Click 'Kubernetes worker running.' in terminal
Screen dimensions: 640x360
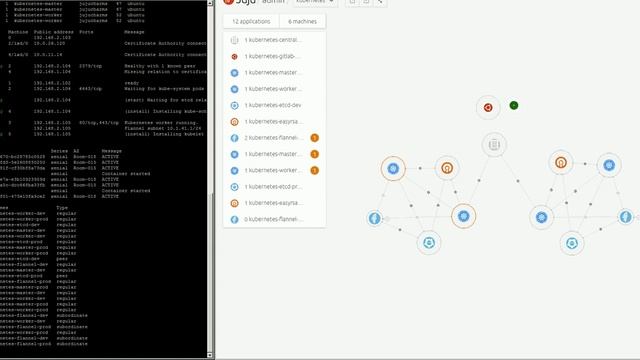(161, 122)
